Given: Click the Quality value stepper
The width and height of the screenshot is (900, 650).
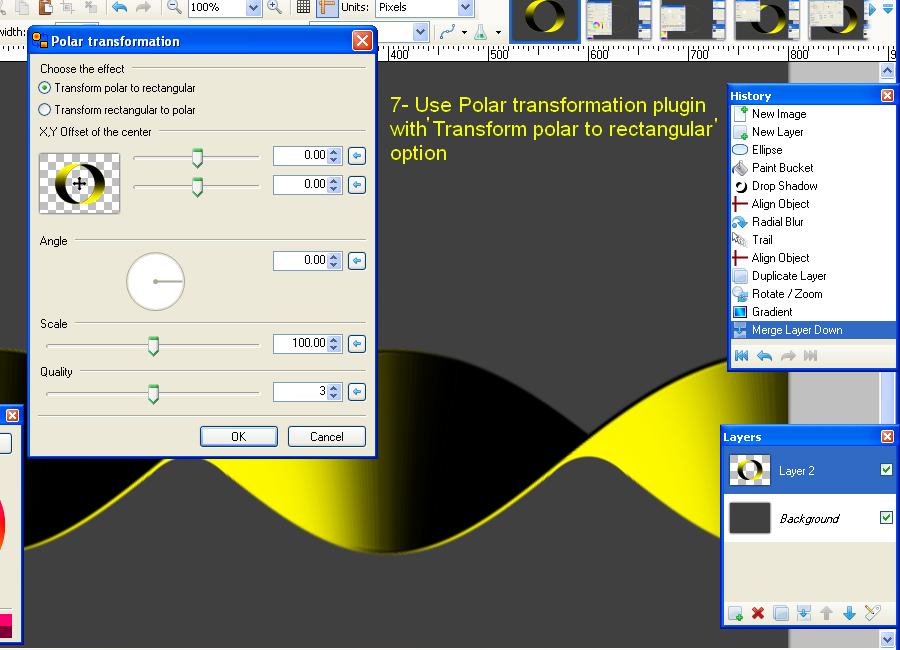Looking at the screenshot, I should [334, 392].
